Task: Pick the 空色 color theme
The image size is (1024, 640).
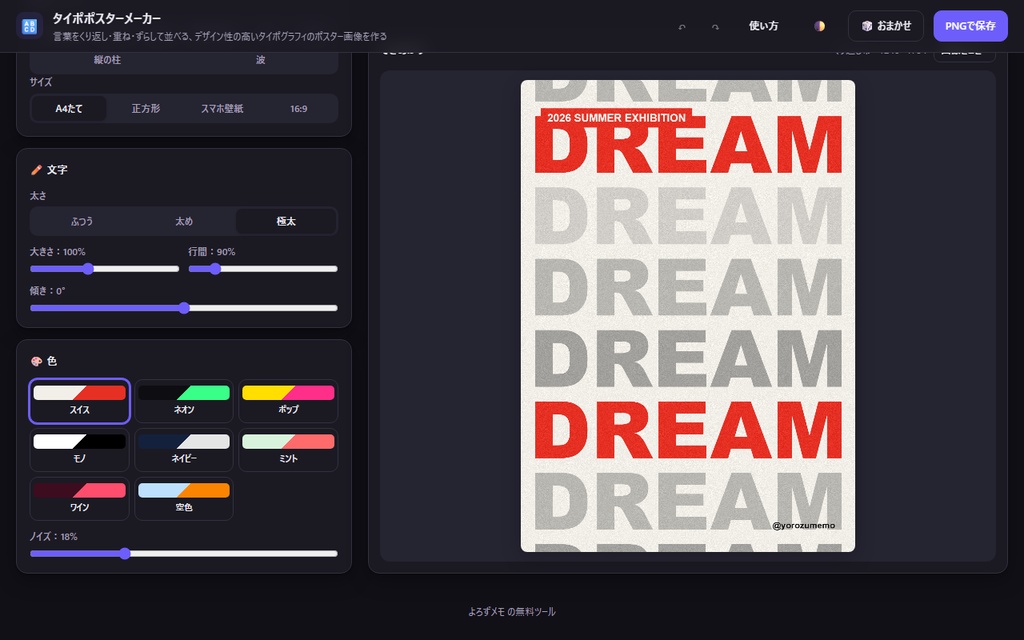Action: click(184, 499)
